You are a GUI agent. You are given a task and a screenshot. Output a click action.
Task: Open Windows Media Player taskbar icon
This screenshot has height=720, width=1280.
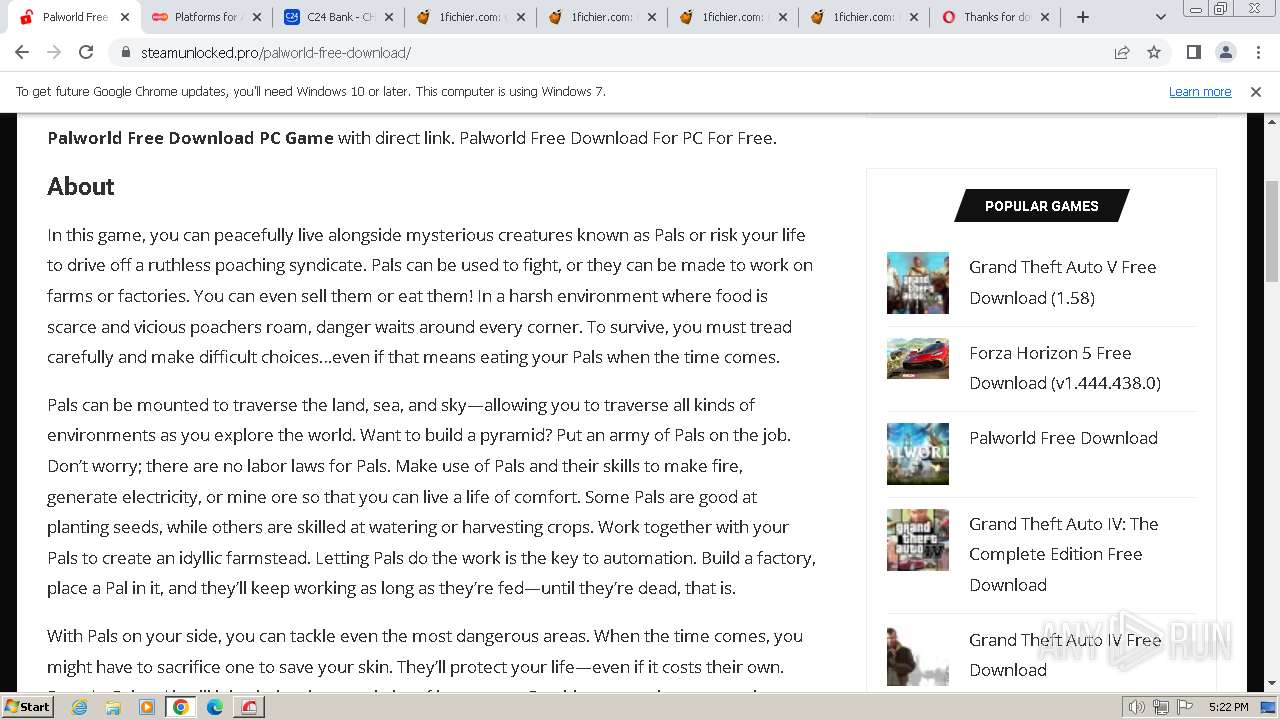[x=147, y=707]
